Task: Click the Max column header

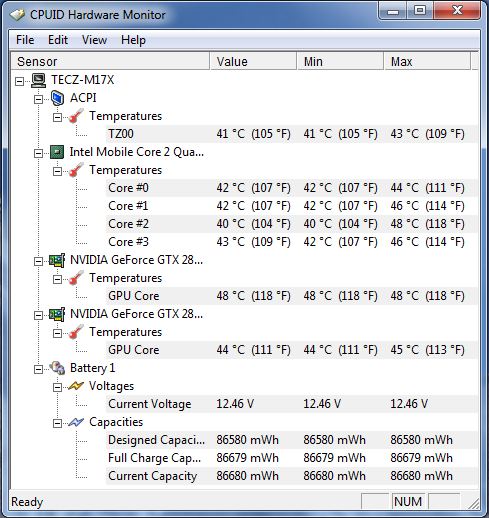Action: click(x=427, y=61)
